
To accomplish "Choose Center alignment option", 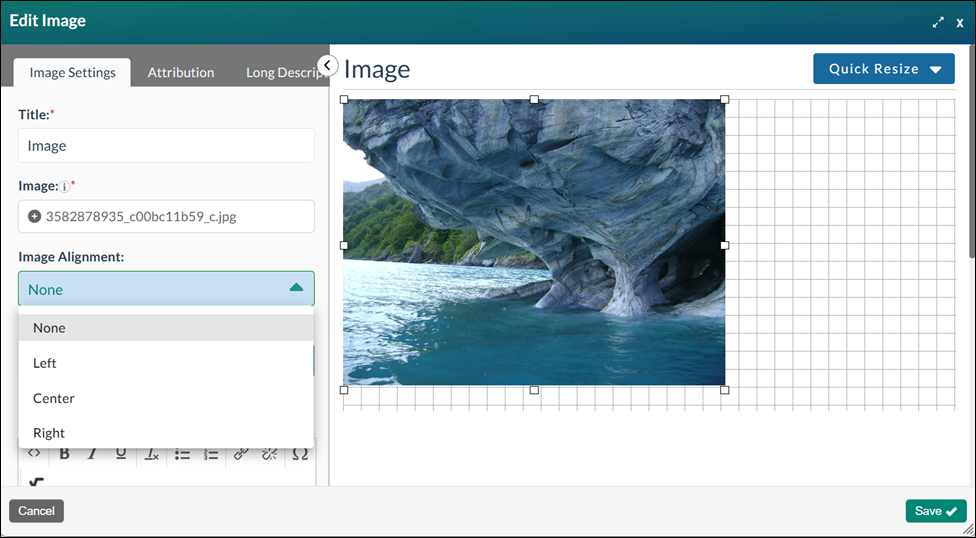I will click(x=166, y=398).
